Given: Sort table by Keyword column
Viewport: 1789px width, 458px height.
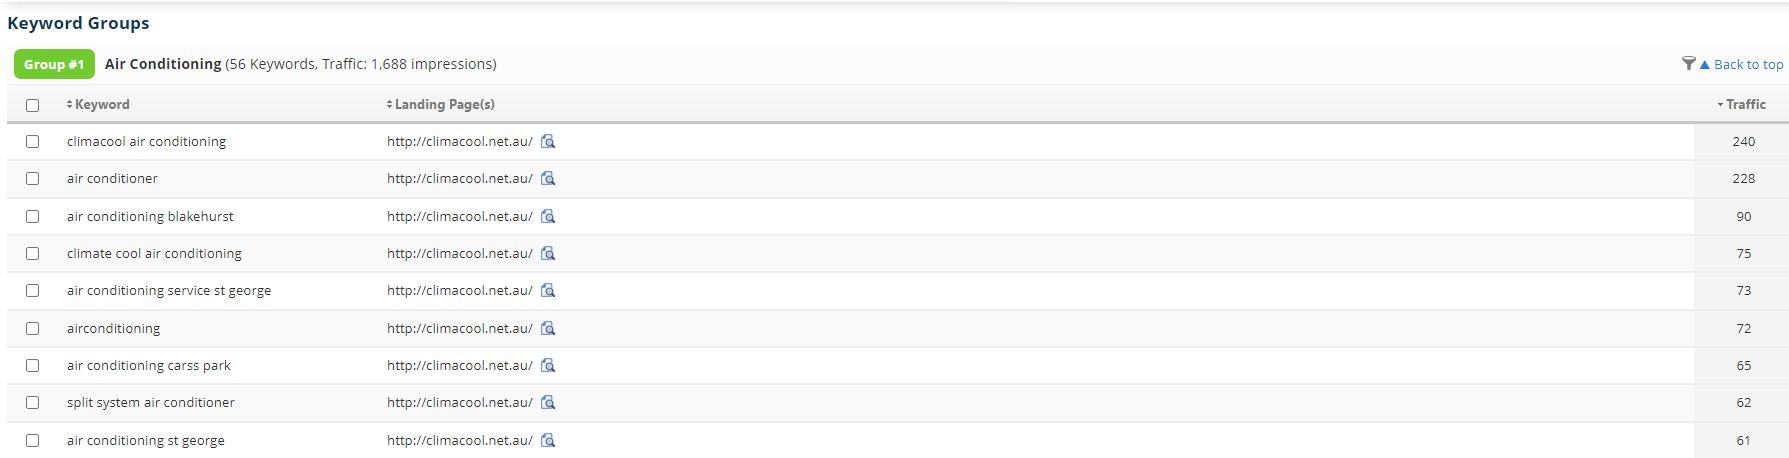Looking at the screenshot, I should click(x=101, y=105).
